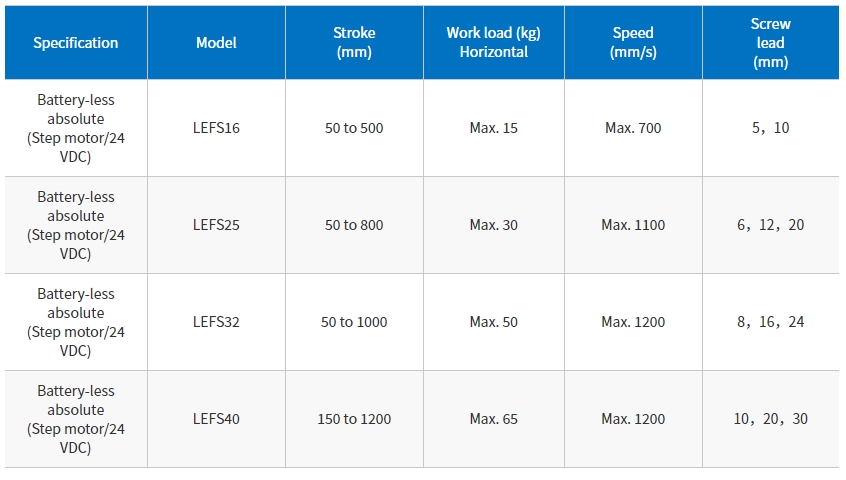Click the 5, 10 screw lead cell

coord(770,128)
